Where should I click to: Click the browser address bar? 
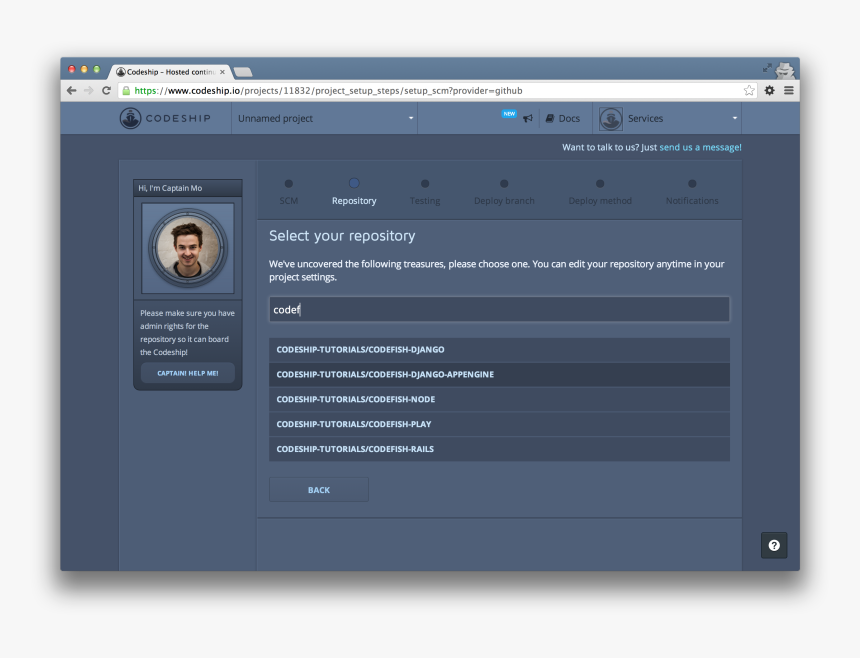click(x=437, y=90)
